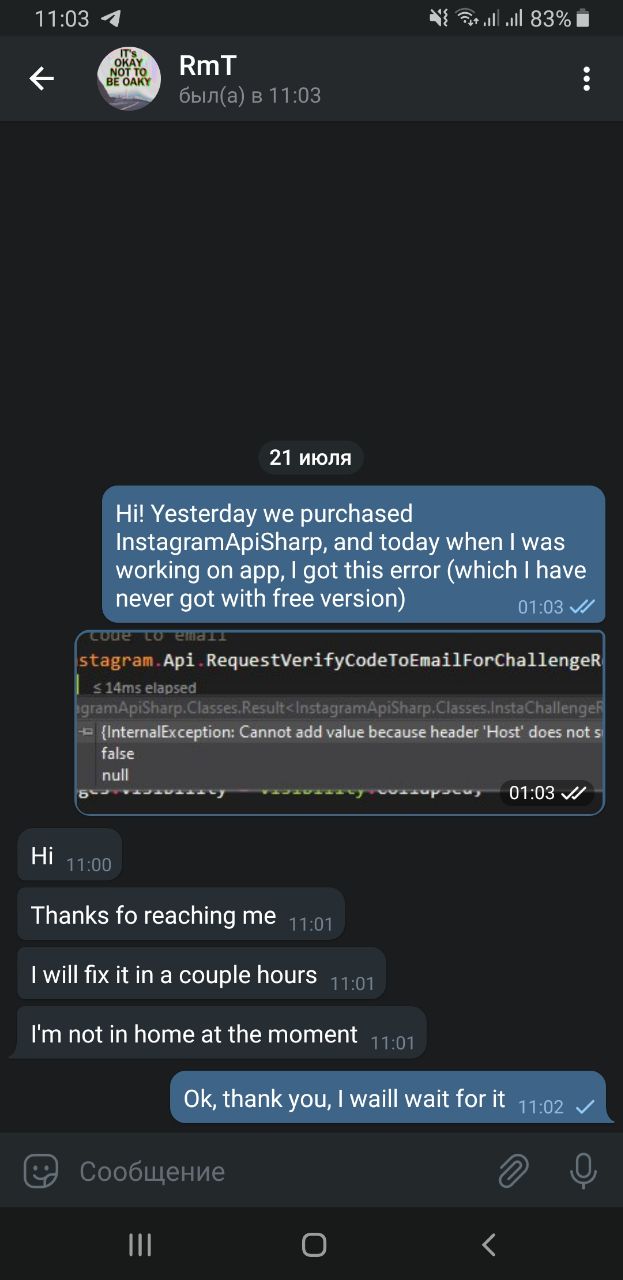Tap the paperclip attach file icon
This screenshot has width=623, height=1280.
(513, 1171)
